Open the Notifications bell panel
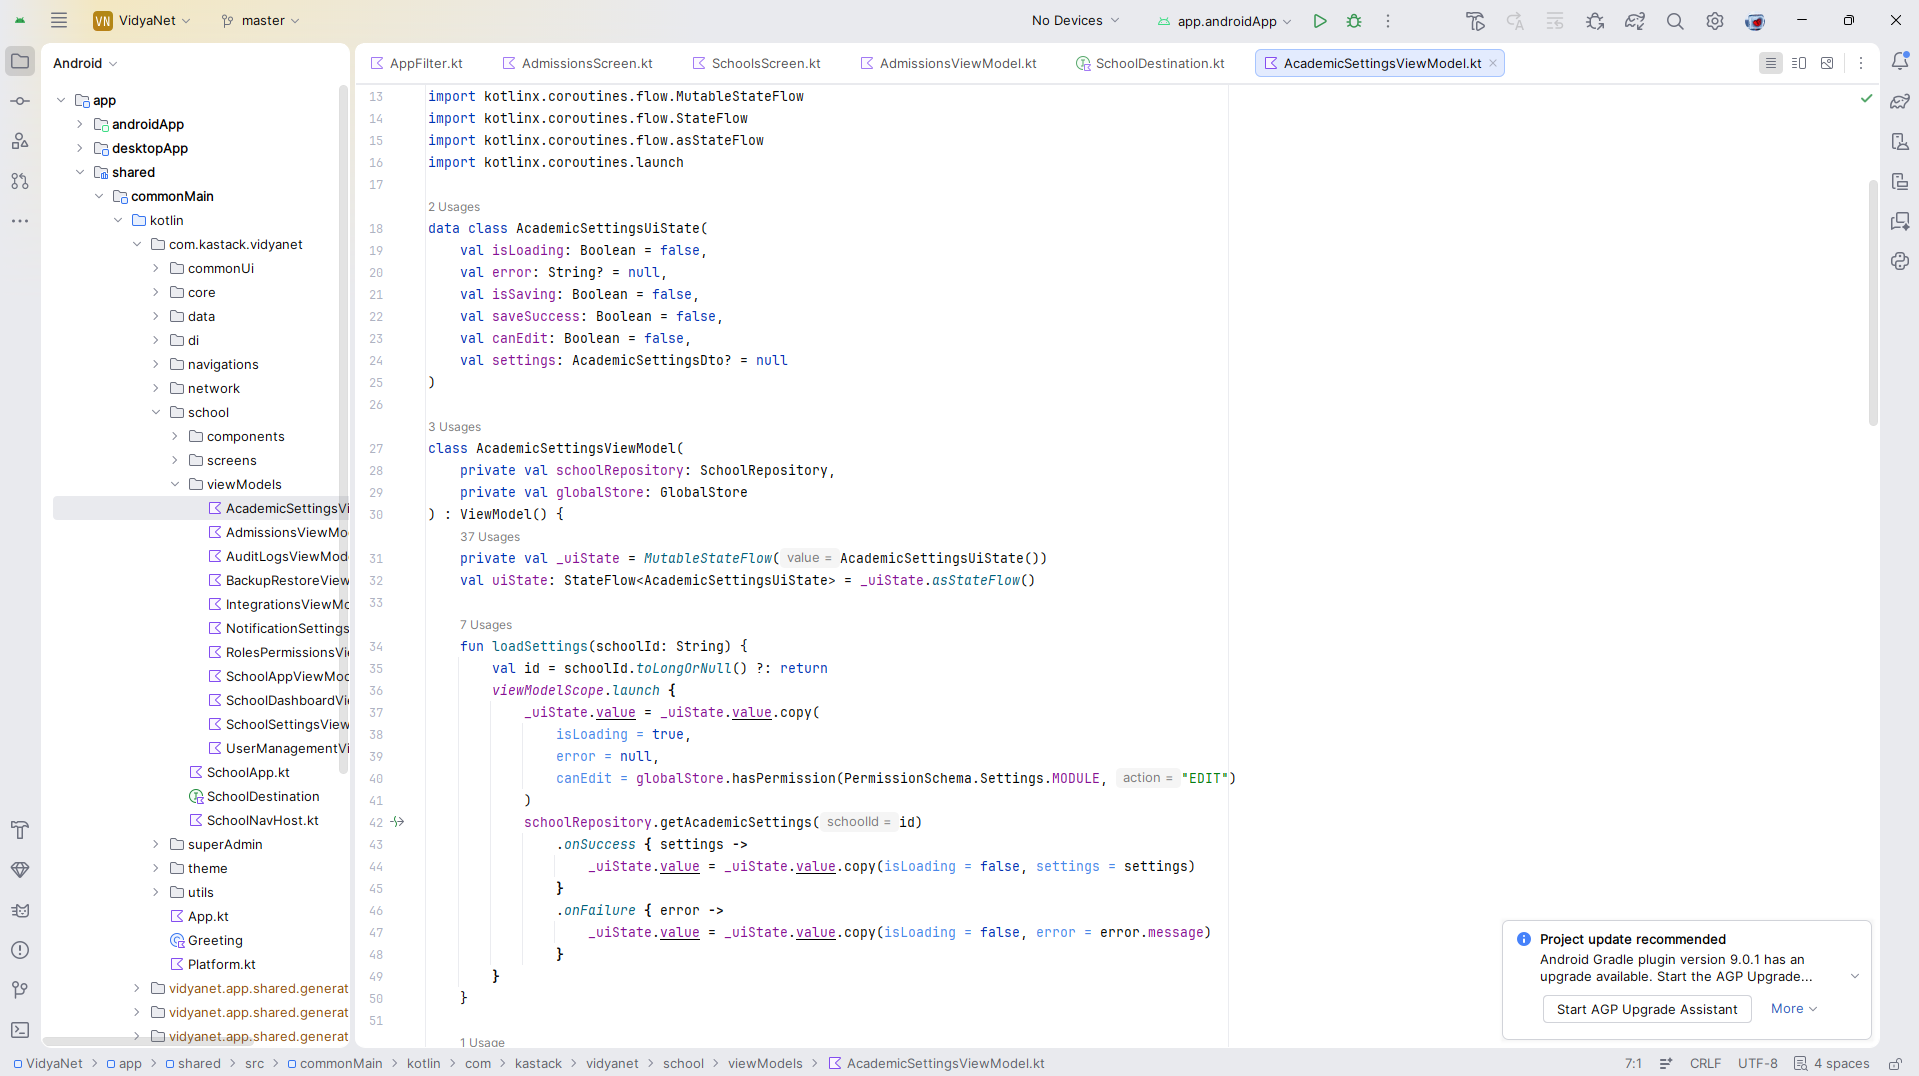Screen dimensions: 1919x1076 (1900, 61)
